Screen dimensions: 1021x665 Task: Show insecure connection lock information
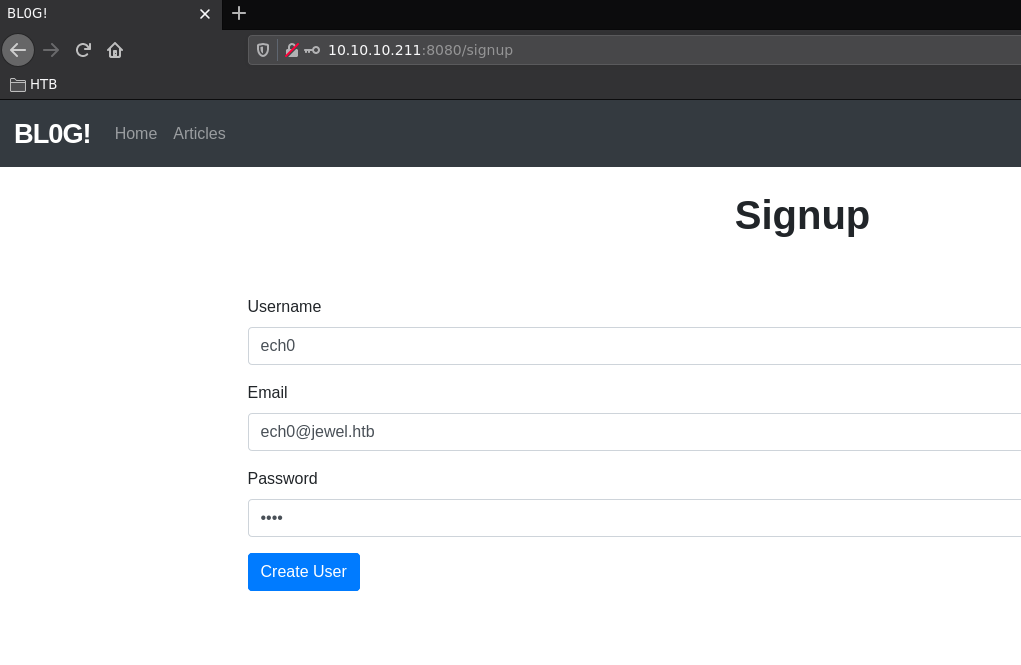tap(291, 50)
